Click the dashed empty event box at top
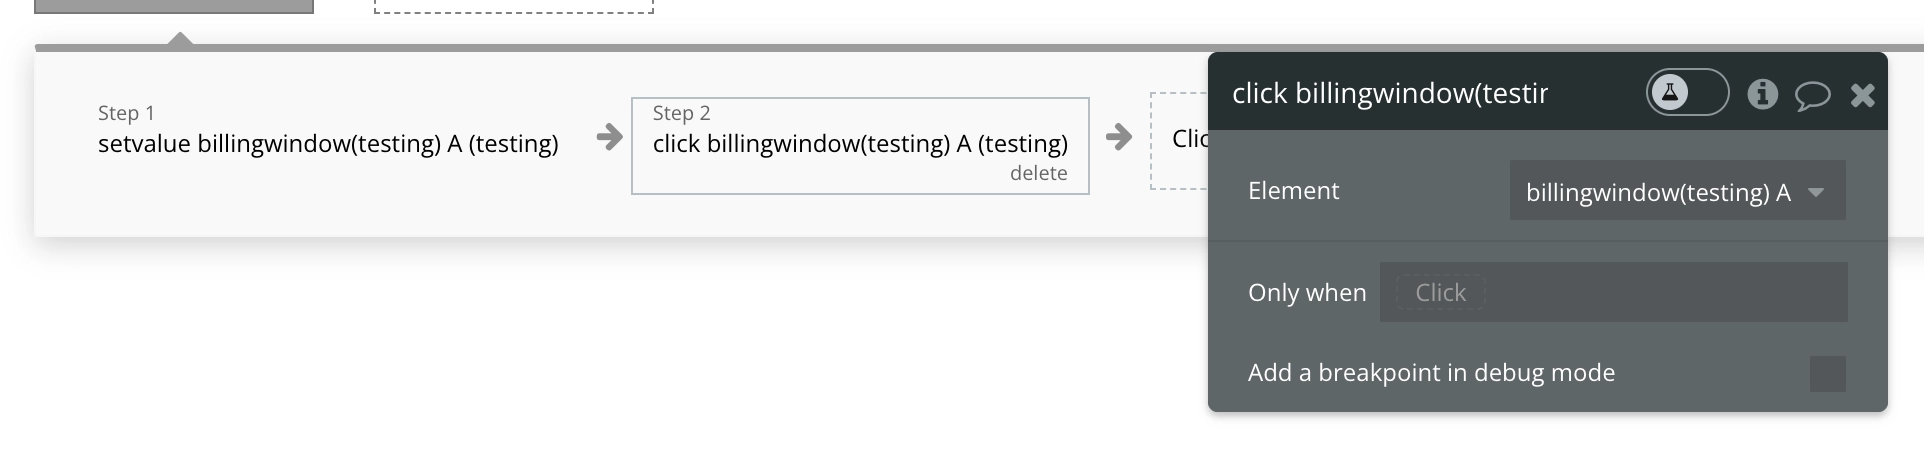 [513, 5]
